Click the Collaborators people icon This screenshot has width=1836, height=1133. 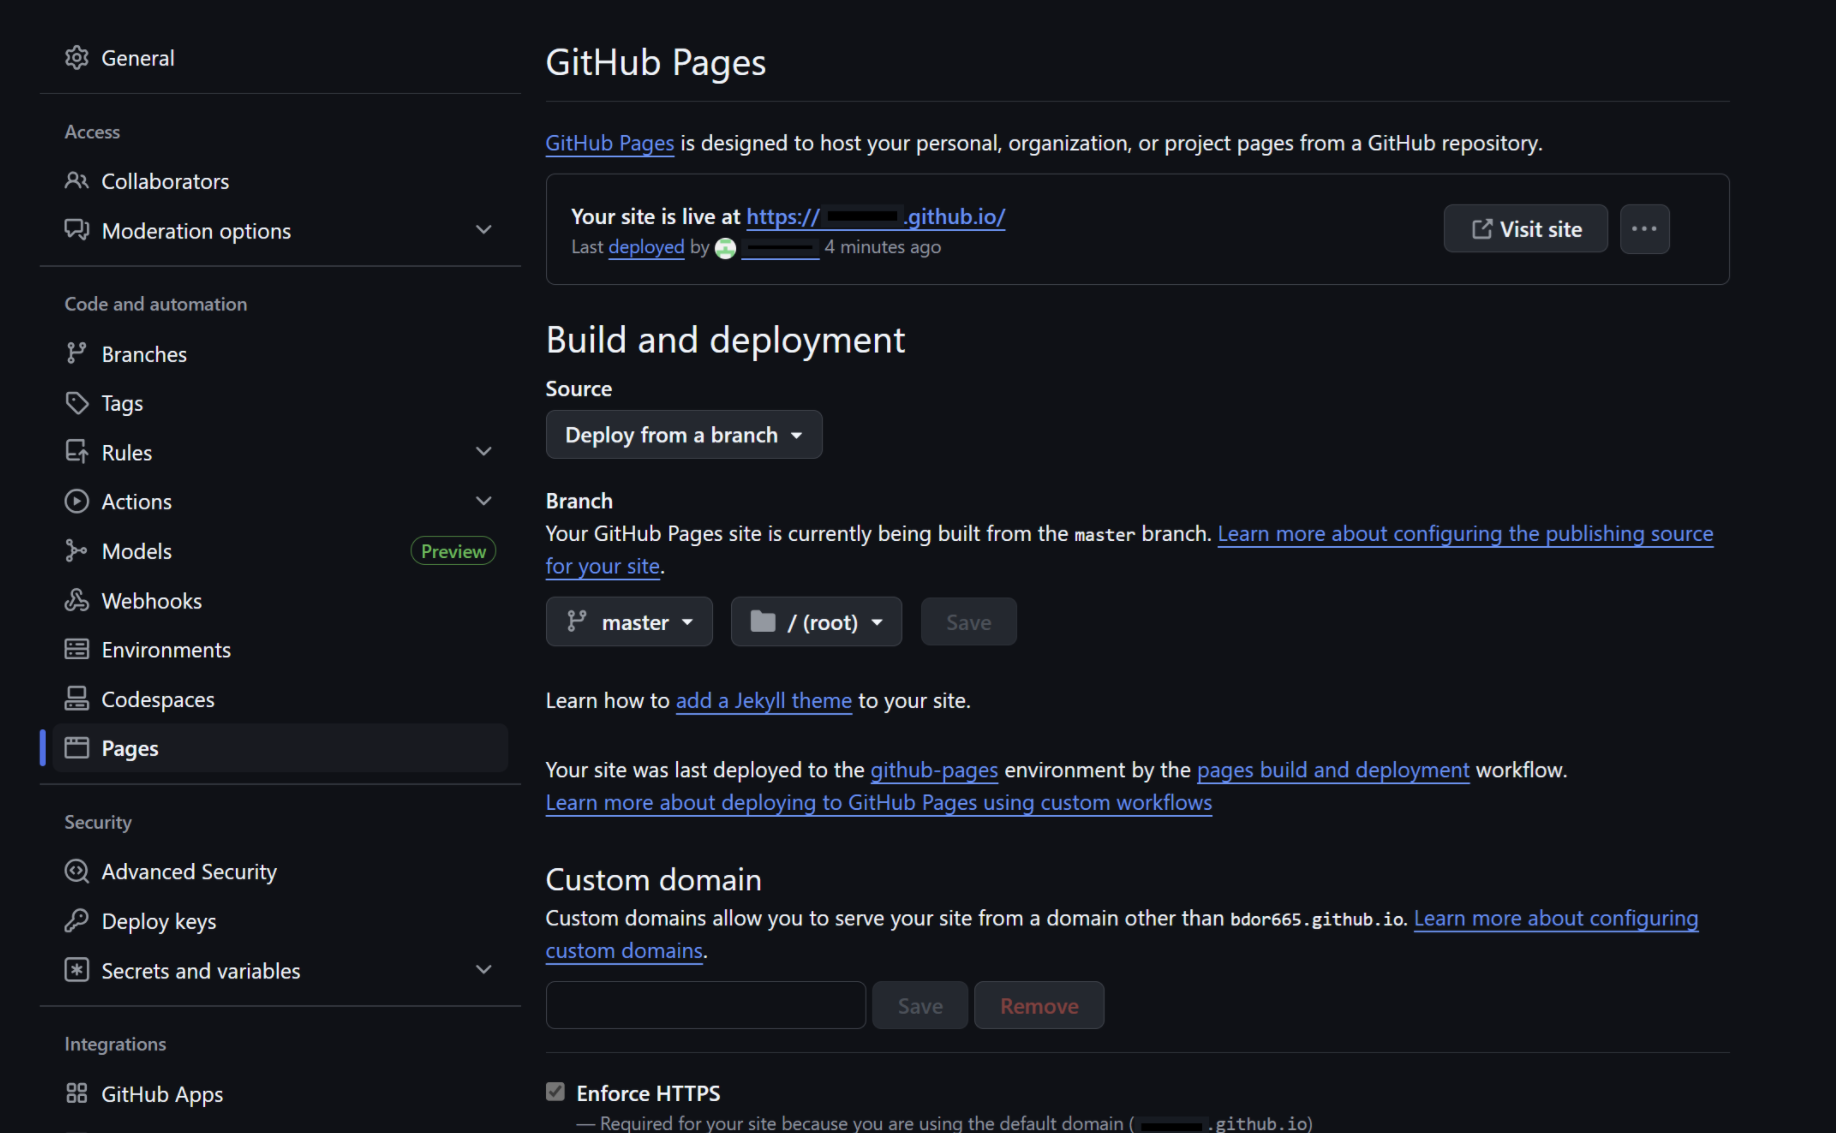click(x=77, y=181)
